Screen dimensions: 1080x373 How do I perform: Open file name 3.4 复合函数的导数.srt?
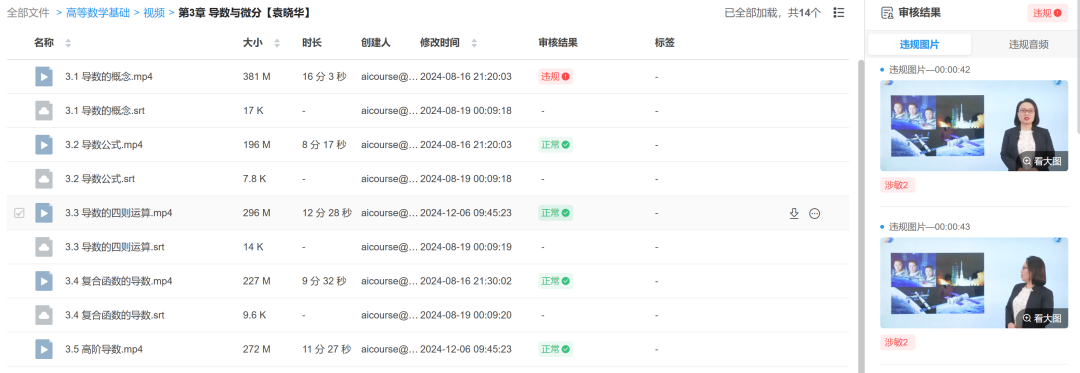(114, 315)
